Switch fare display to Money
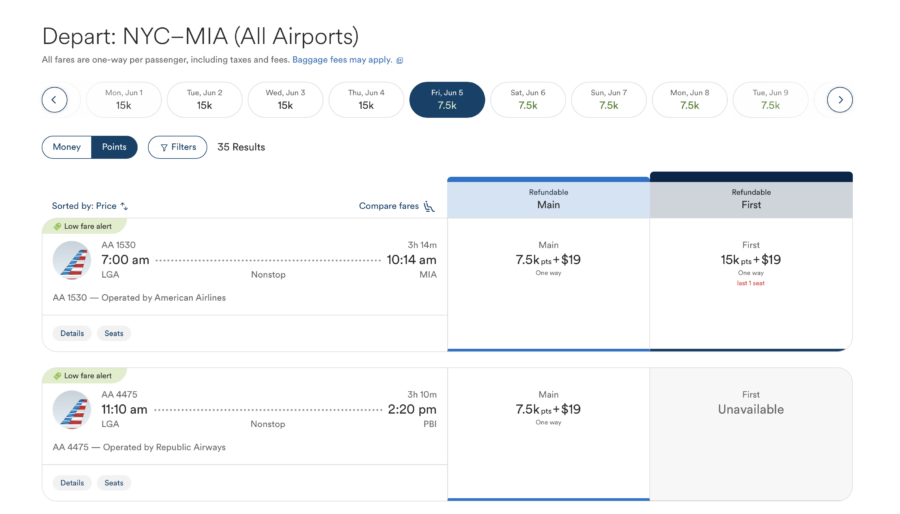 pyautogui.click(x=67, y=147)
